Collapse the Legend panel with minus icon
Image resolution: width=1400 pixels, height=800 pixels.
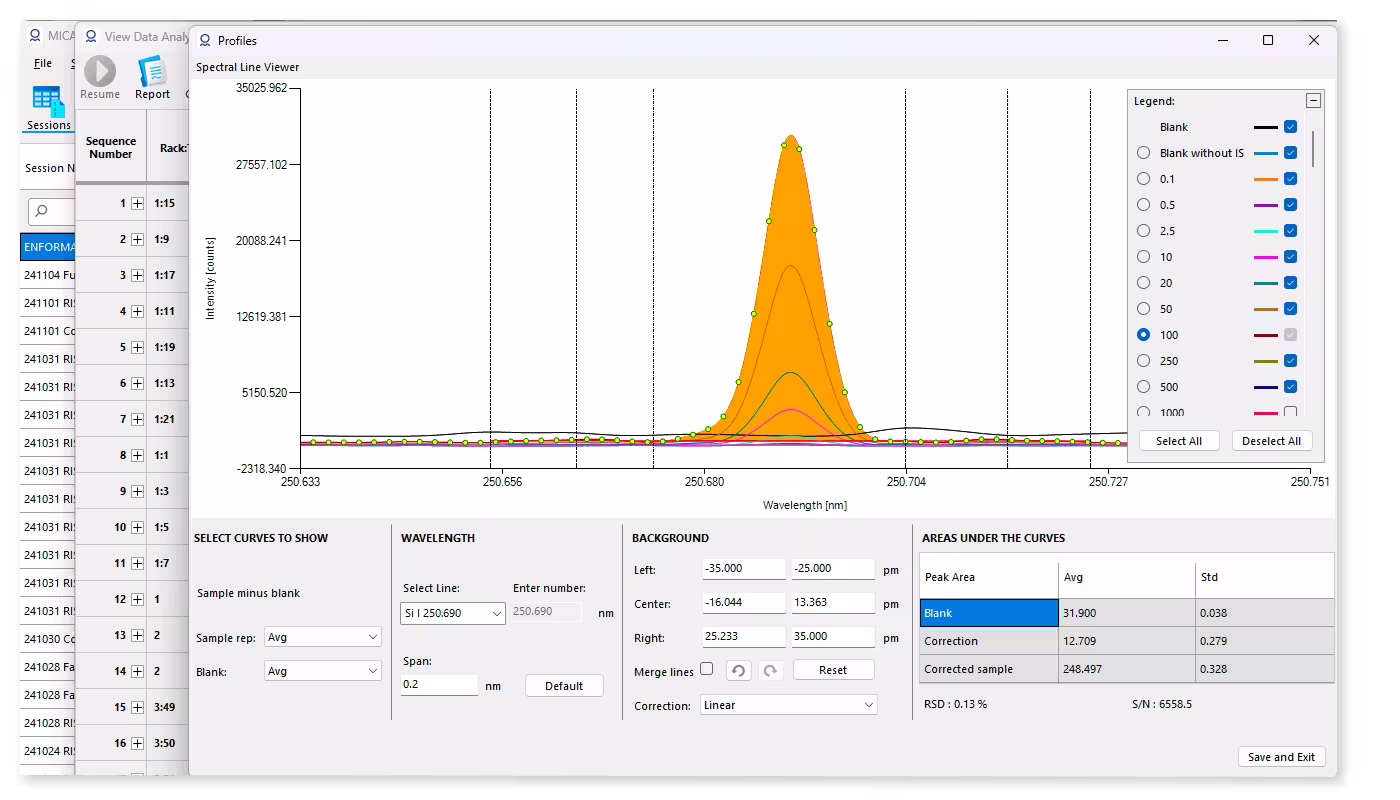pos(1313,100)
